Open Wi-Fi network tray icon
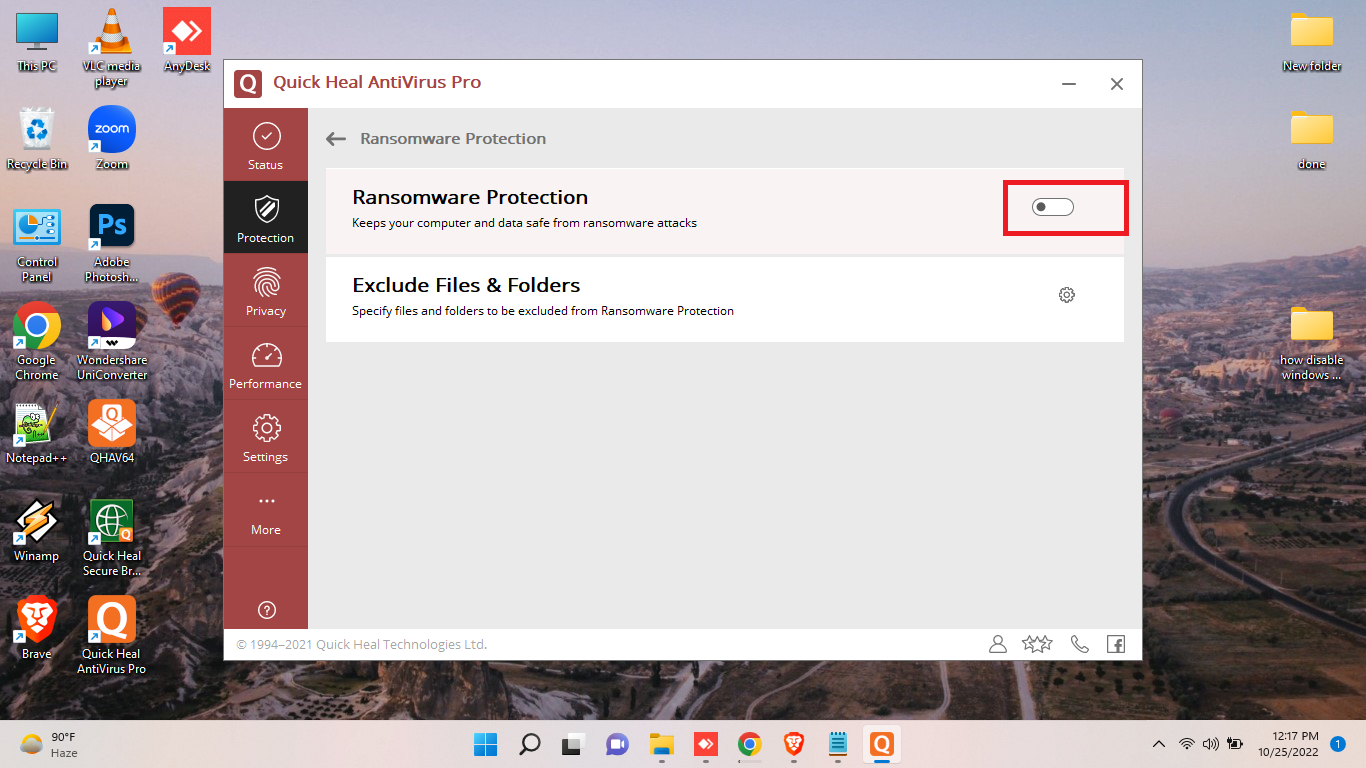1366x768 pixels. (1187, 744)
